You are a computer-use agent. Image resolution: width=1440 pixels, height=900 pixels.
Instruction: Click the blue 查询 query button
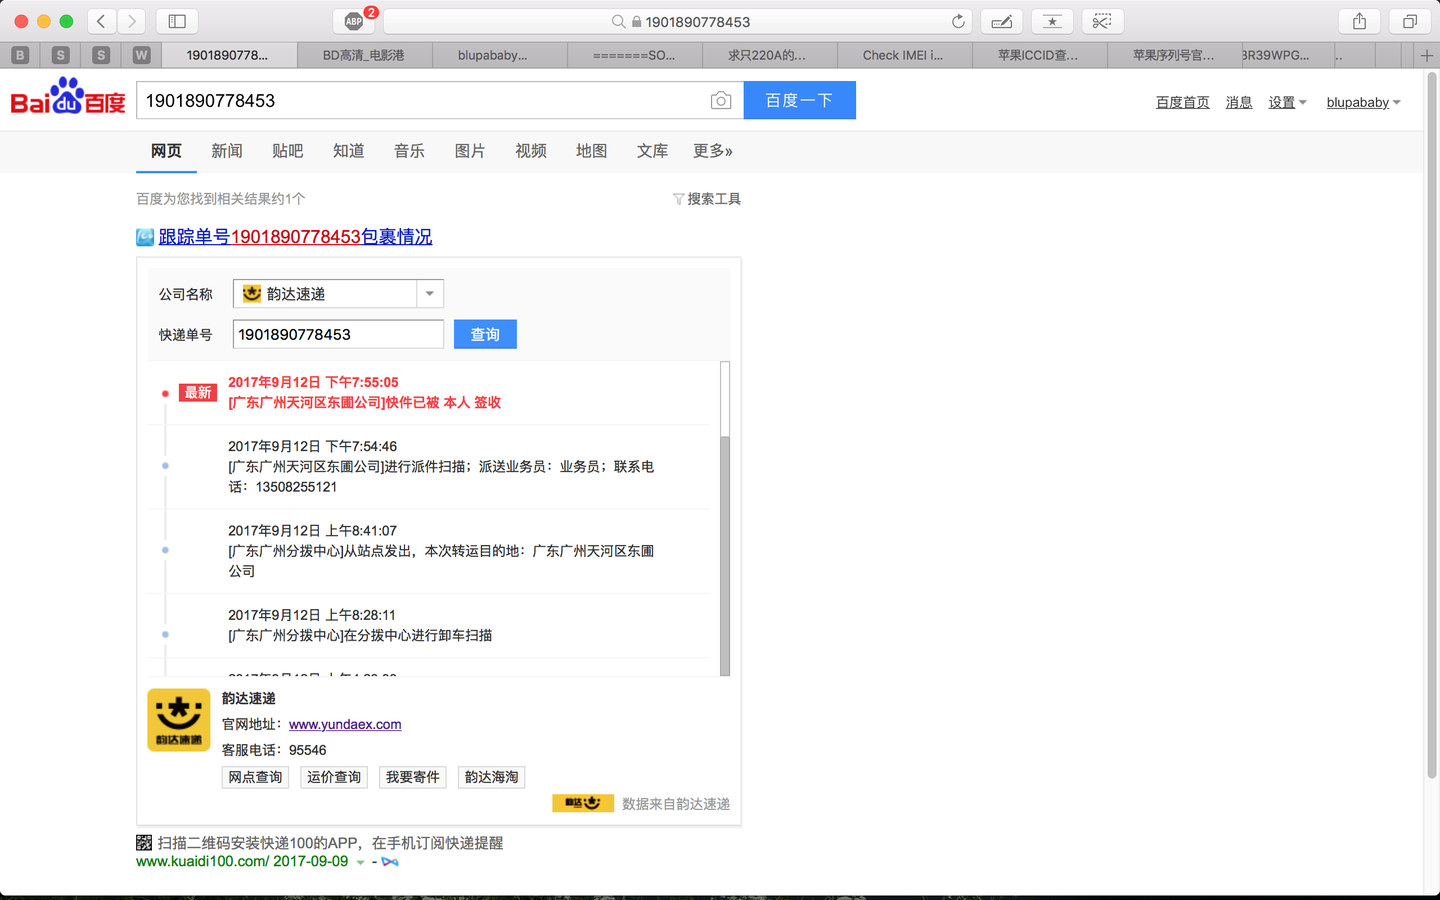point(485,334)
